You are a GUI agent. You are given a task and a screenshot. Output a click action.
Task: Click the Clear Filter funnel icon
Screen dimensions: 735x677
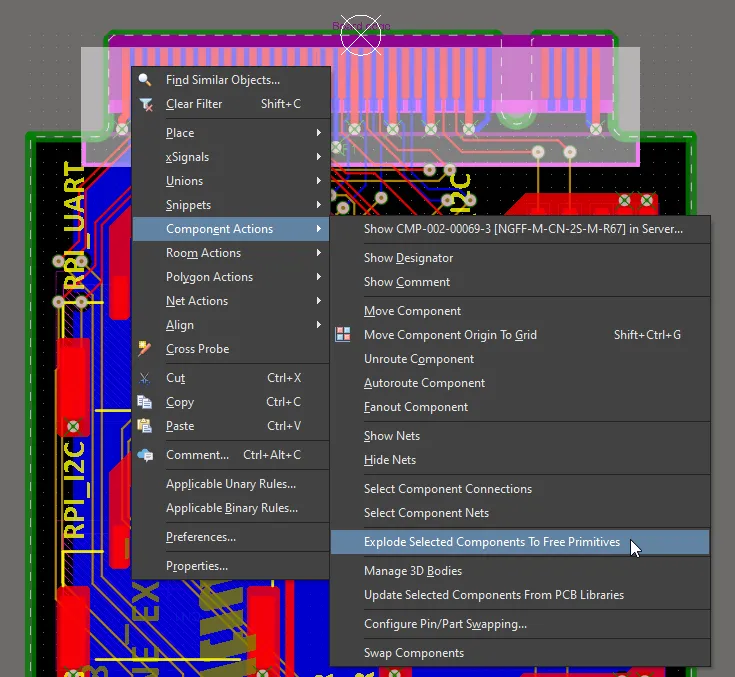click(x=146, y=104)
